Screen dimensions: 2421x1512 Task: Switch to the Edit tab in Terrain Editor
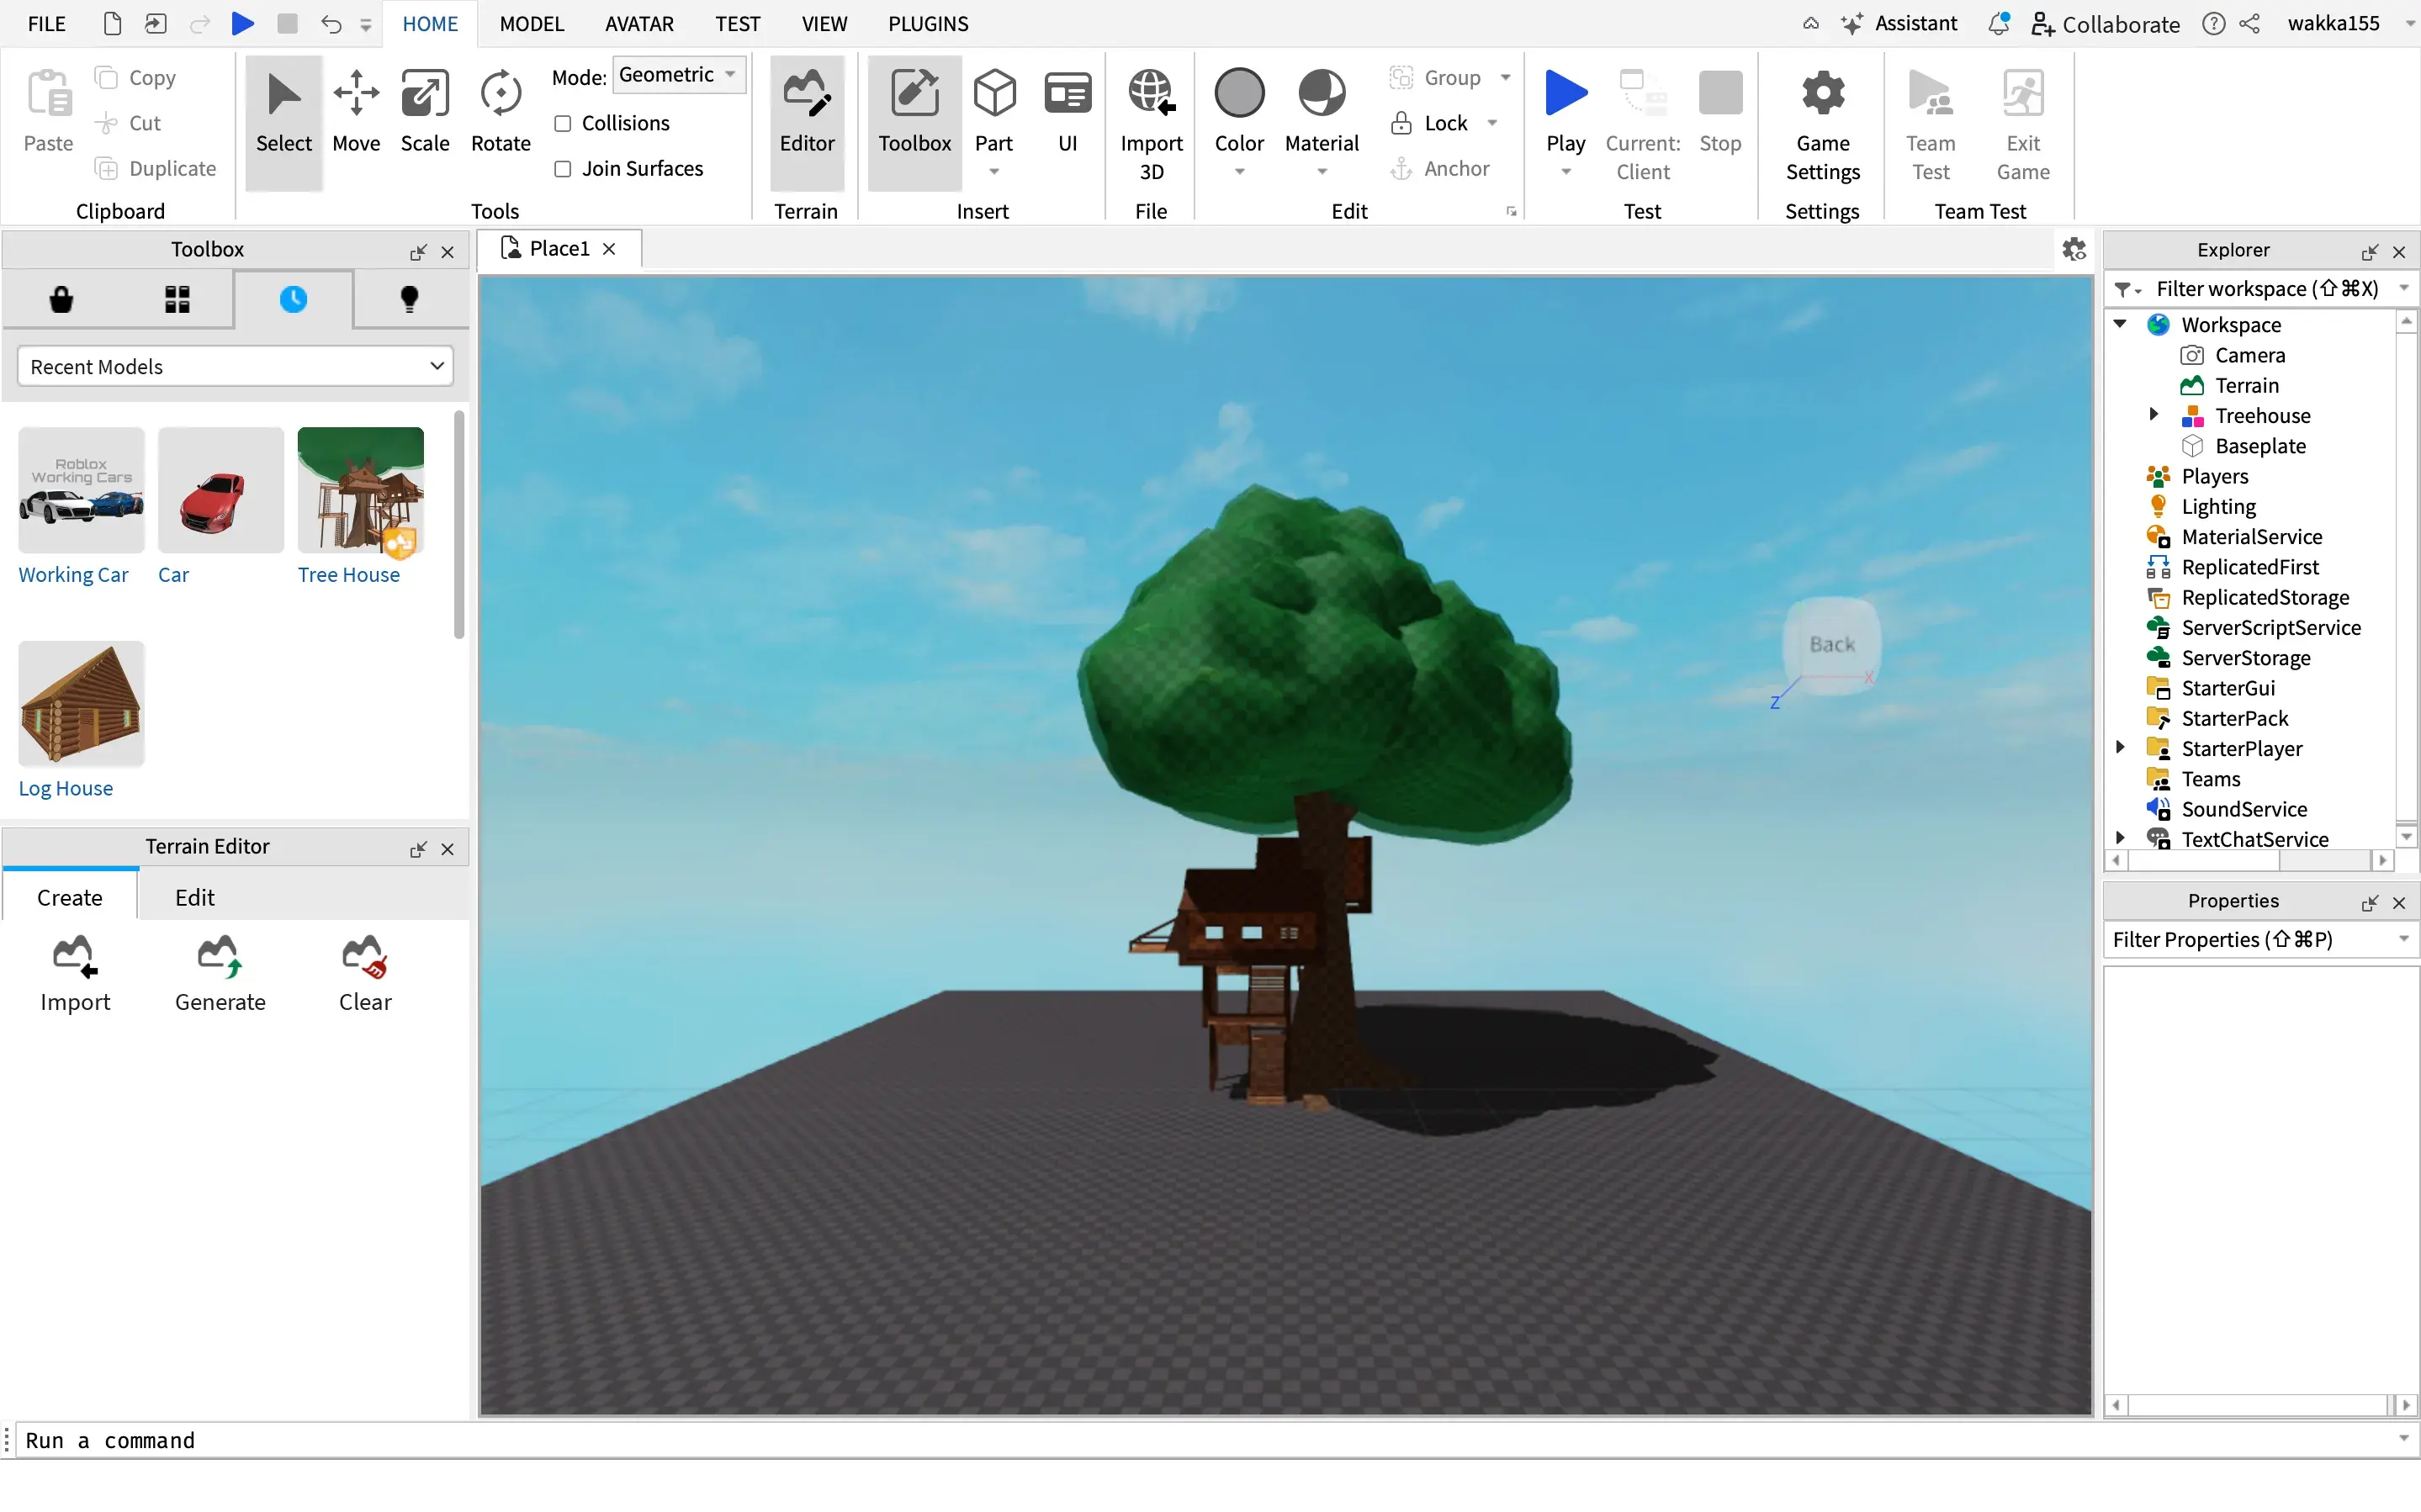tap(195, 897)
